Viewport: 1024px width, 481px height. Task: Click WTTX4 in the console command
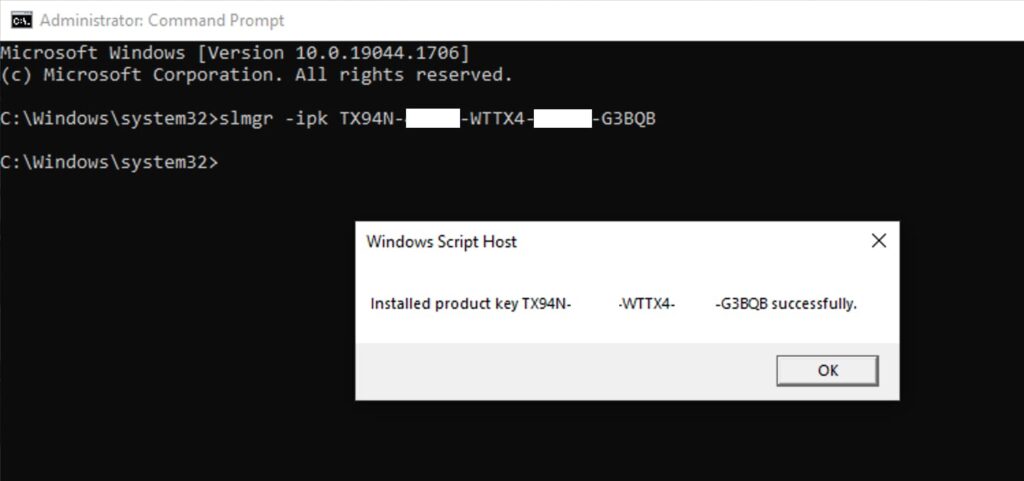click(497, 119)
